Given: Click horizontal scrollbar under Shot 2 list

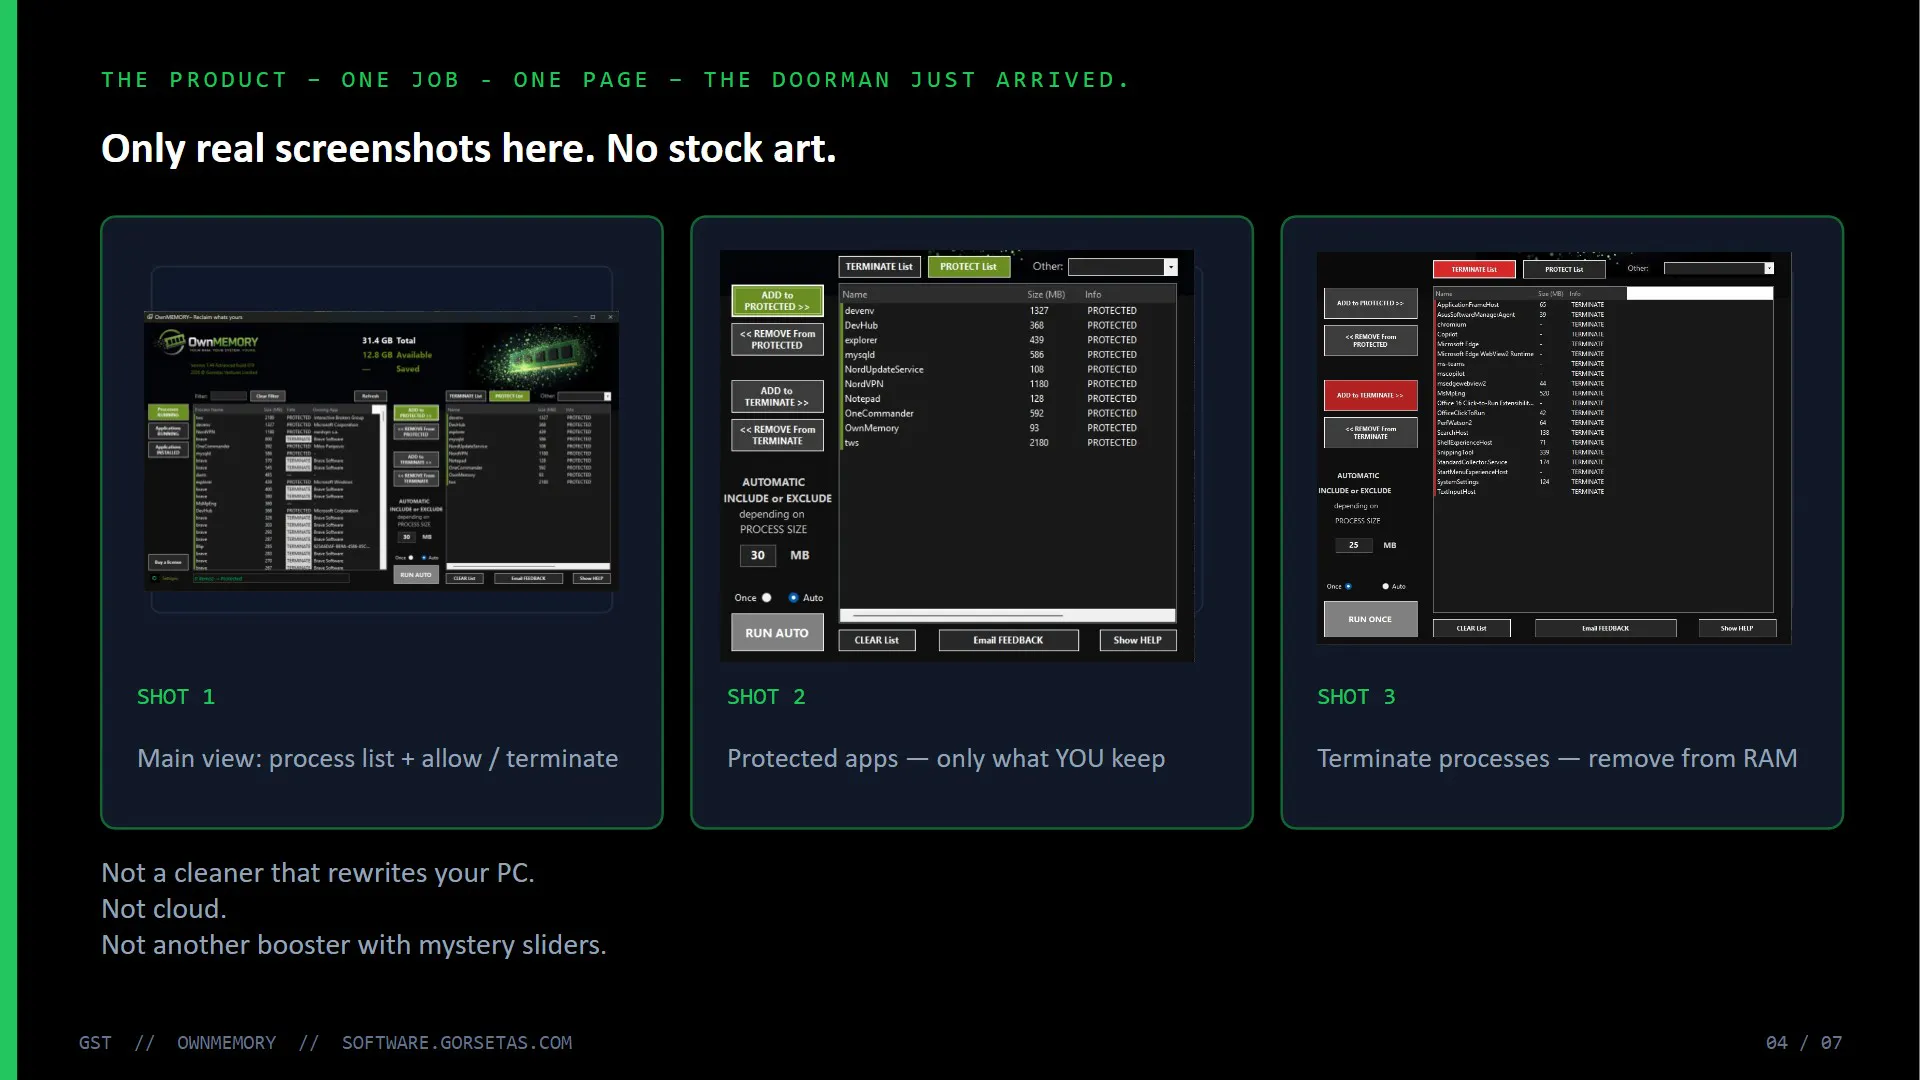Looking at the screenshot, I should tap(1008, 616).
